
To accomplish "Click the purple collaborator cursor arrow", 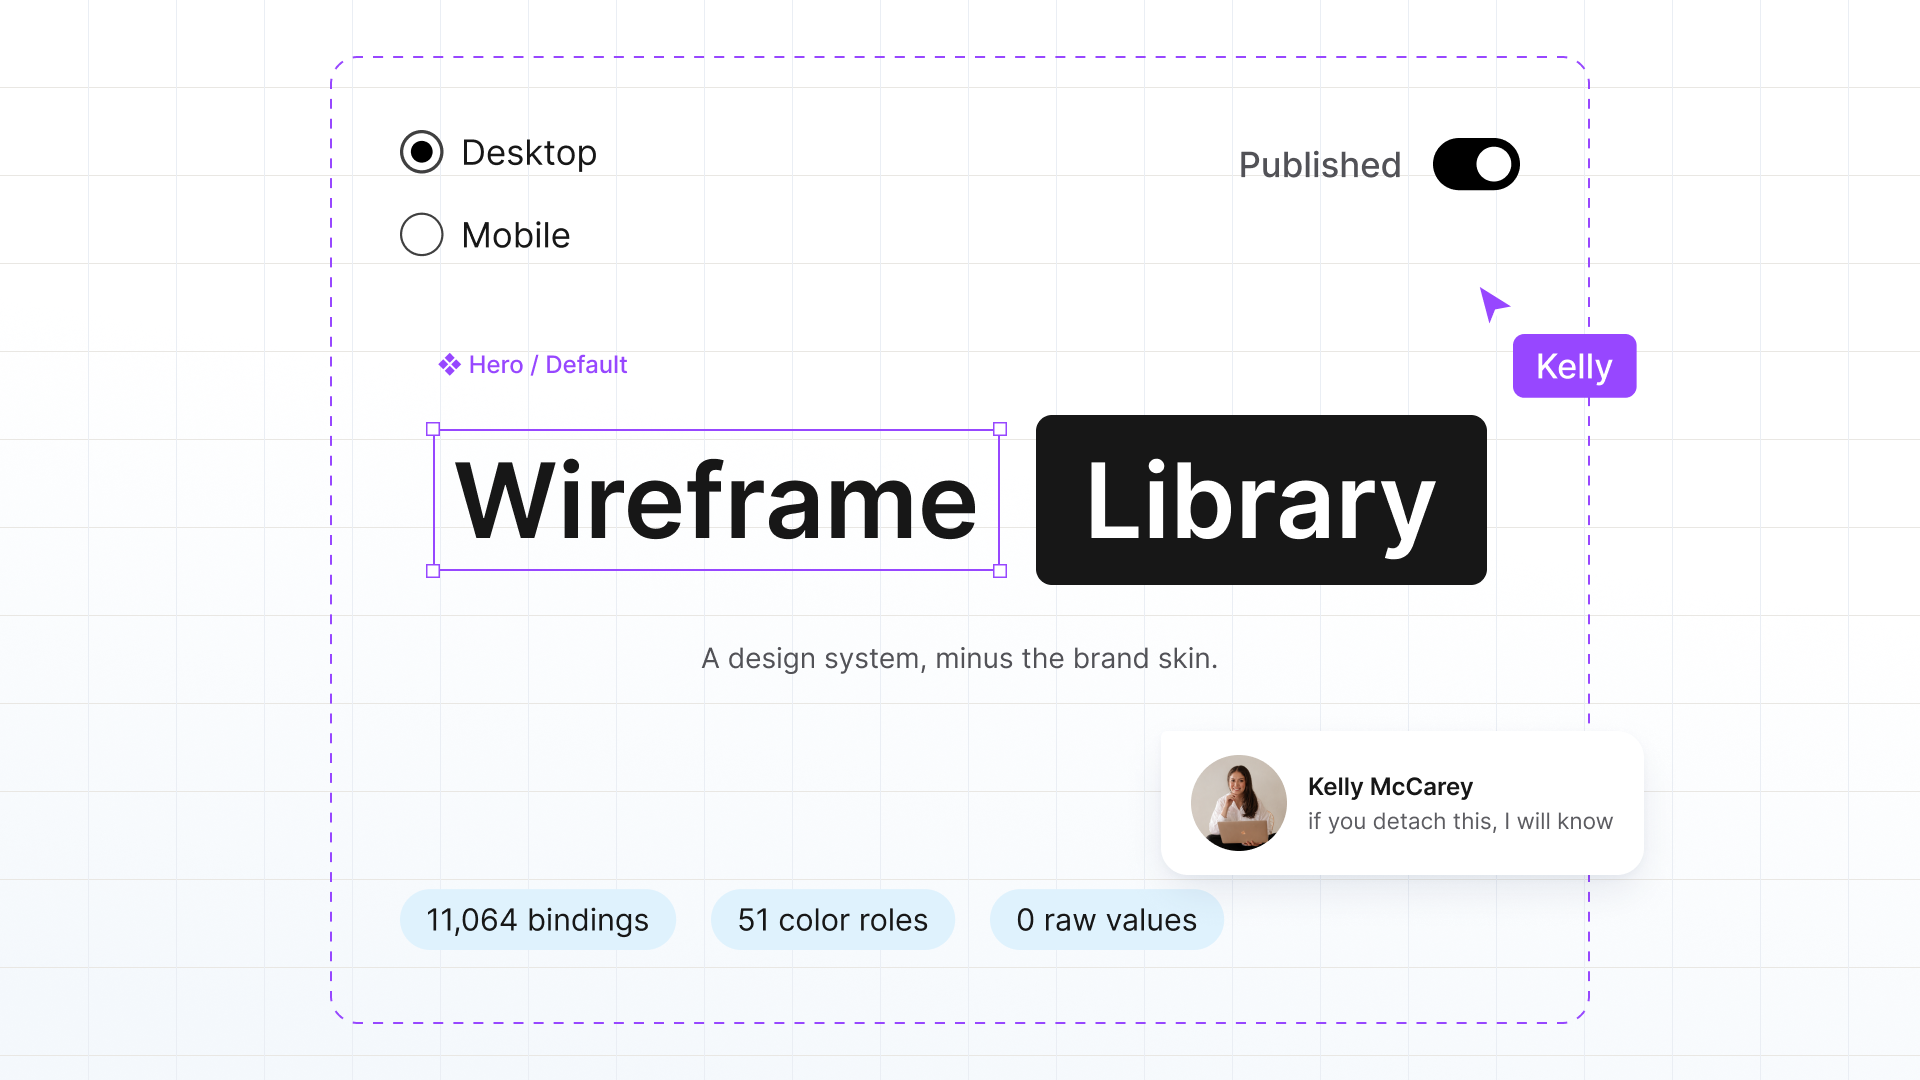I will 1492,303.
